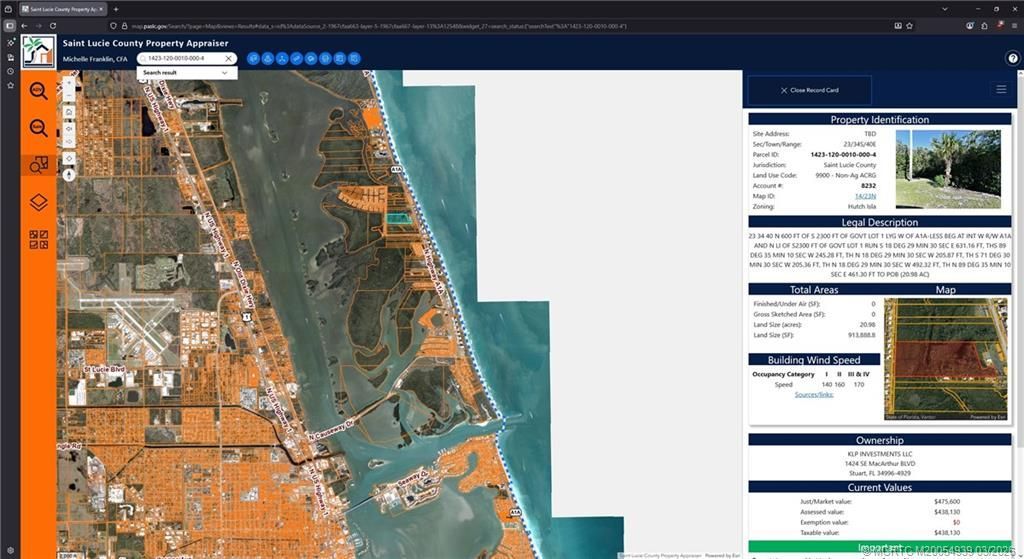Image resolution: width=1024 pixels, height=559 pixels.
Task: Open the 14/23N Map ID link
Action: point(864,196)
